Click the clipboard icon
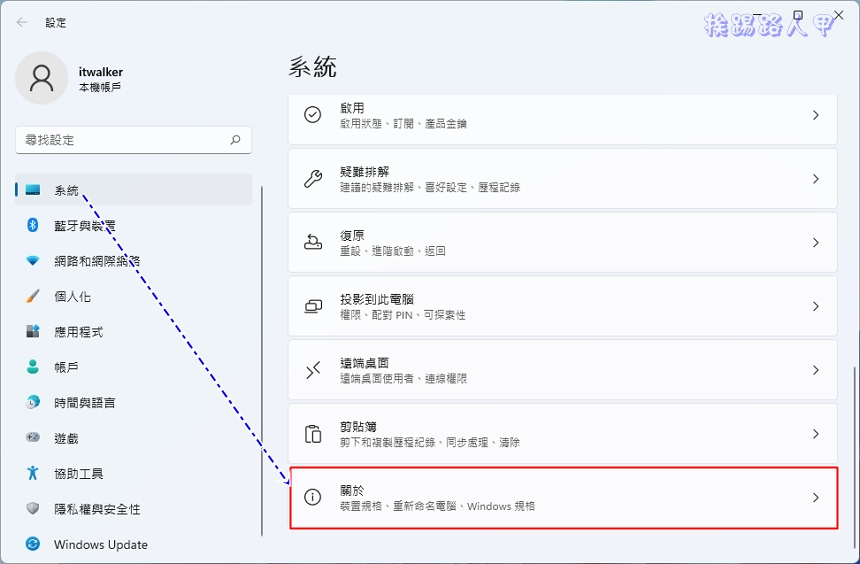Image resolution: width=860 pixels, height=564 pixels. pyautogui.click(x=313, y=434)
